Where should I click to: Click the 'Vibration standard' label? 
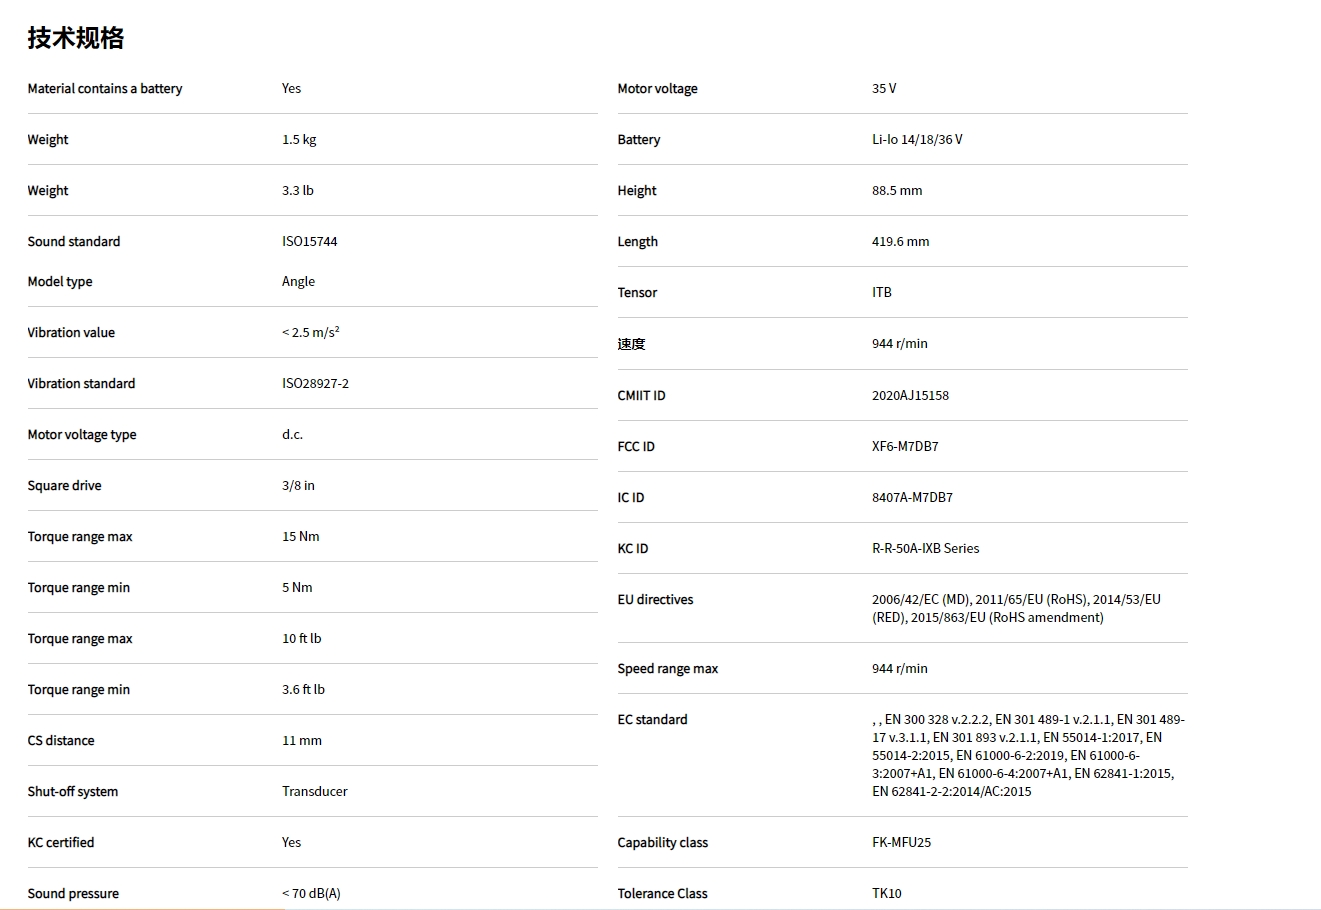coord(81,384)
